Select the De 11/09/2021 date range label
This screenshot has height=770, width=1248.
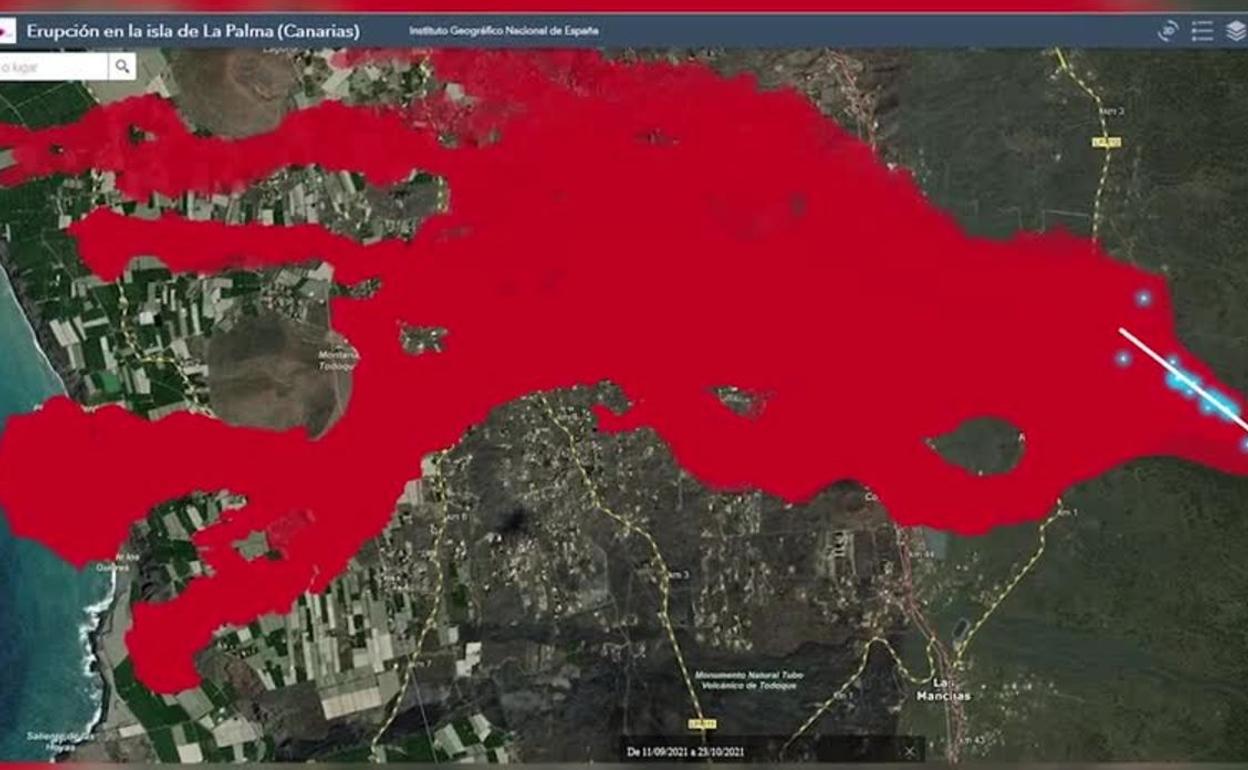coord(690,751)
